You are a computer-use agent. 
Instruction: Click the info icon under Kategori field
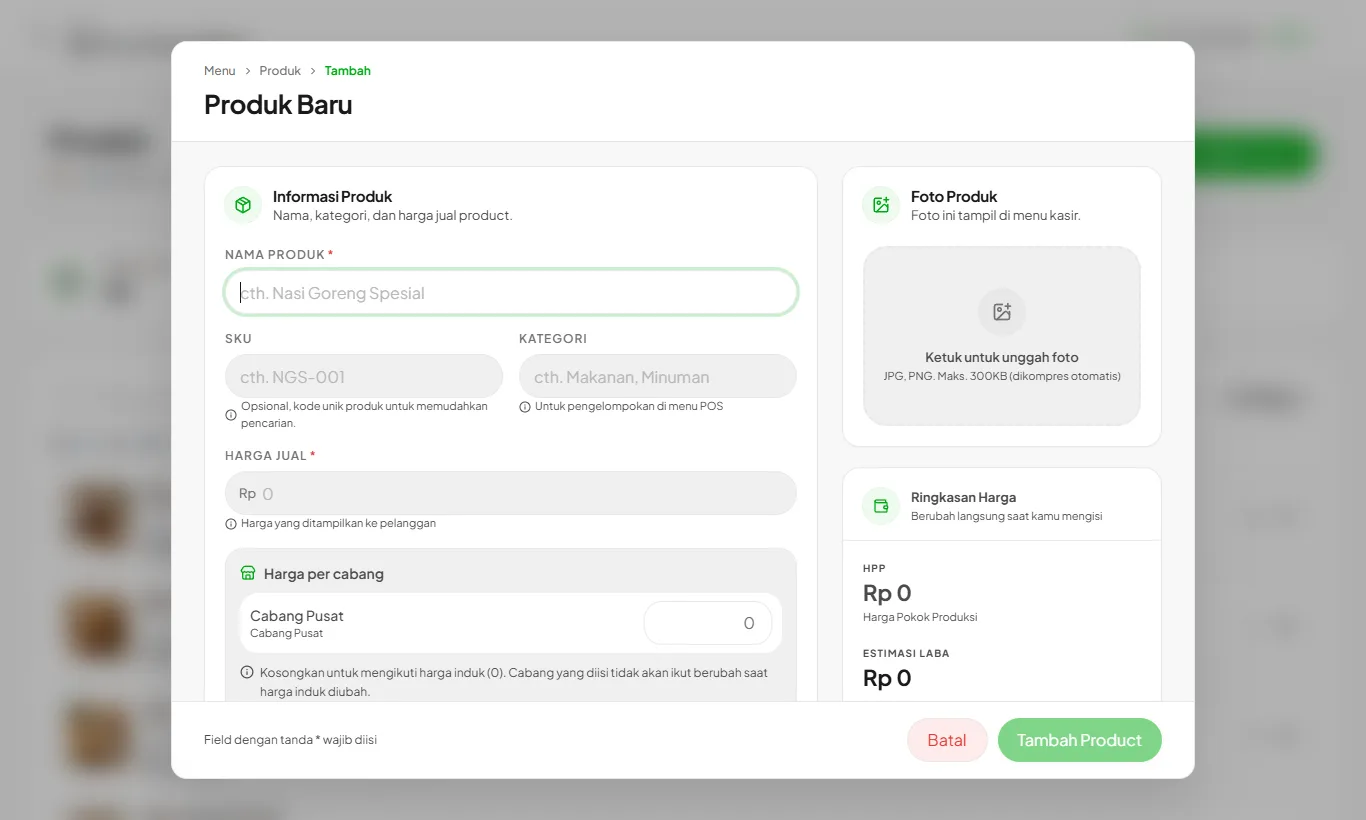click(x=525, y=407)
